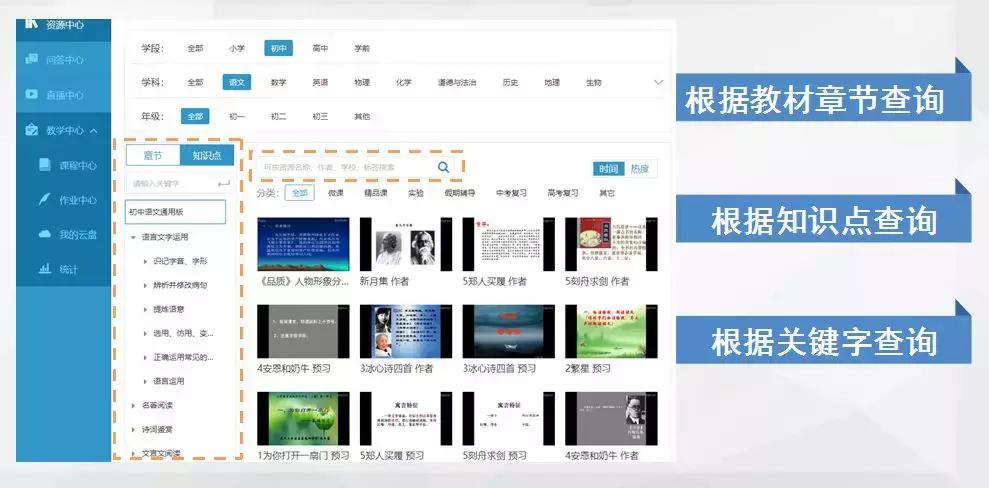Image resolution: width=989 pixels, height=488 pixels.
Task: Expand the 学科 subject row chevron
Action: pyautogui.click(x=658, y=82)
